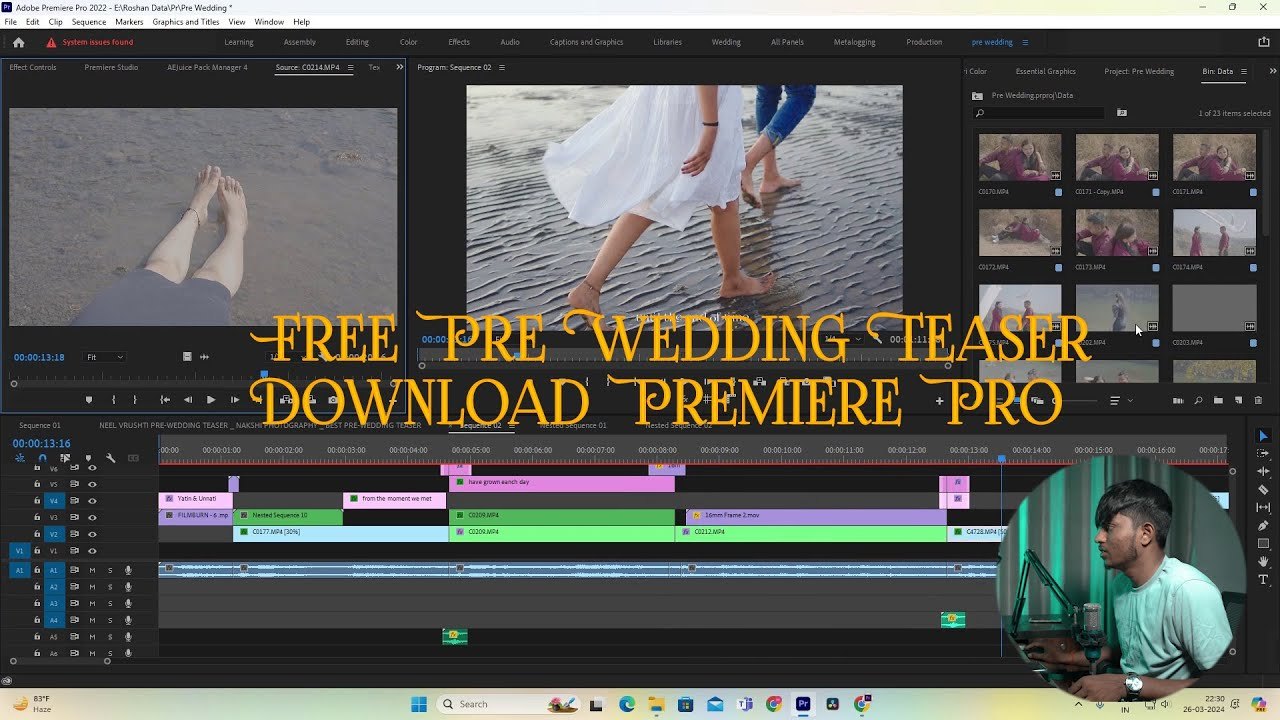Viewport: 1280px width, 720px height.
Task: Show hidden system tray icons chevron
Action: point(1077,704)
